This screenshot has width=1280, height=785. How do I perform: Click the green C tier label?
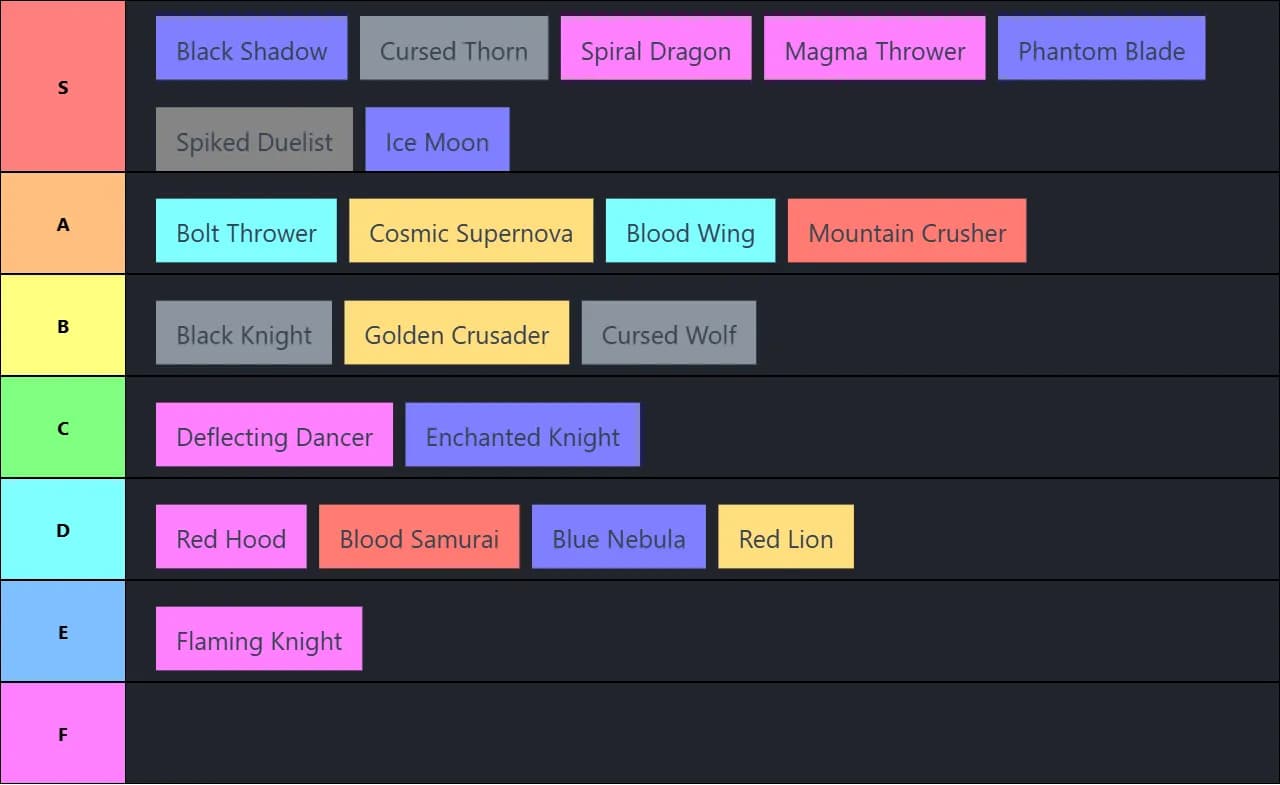tap(63, 428)
